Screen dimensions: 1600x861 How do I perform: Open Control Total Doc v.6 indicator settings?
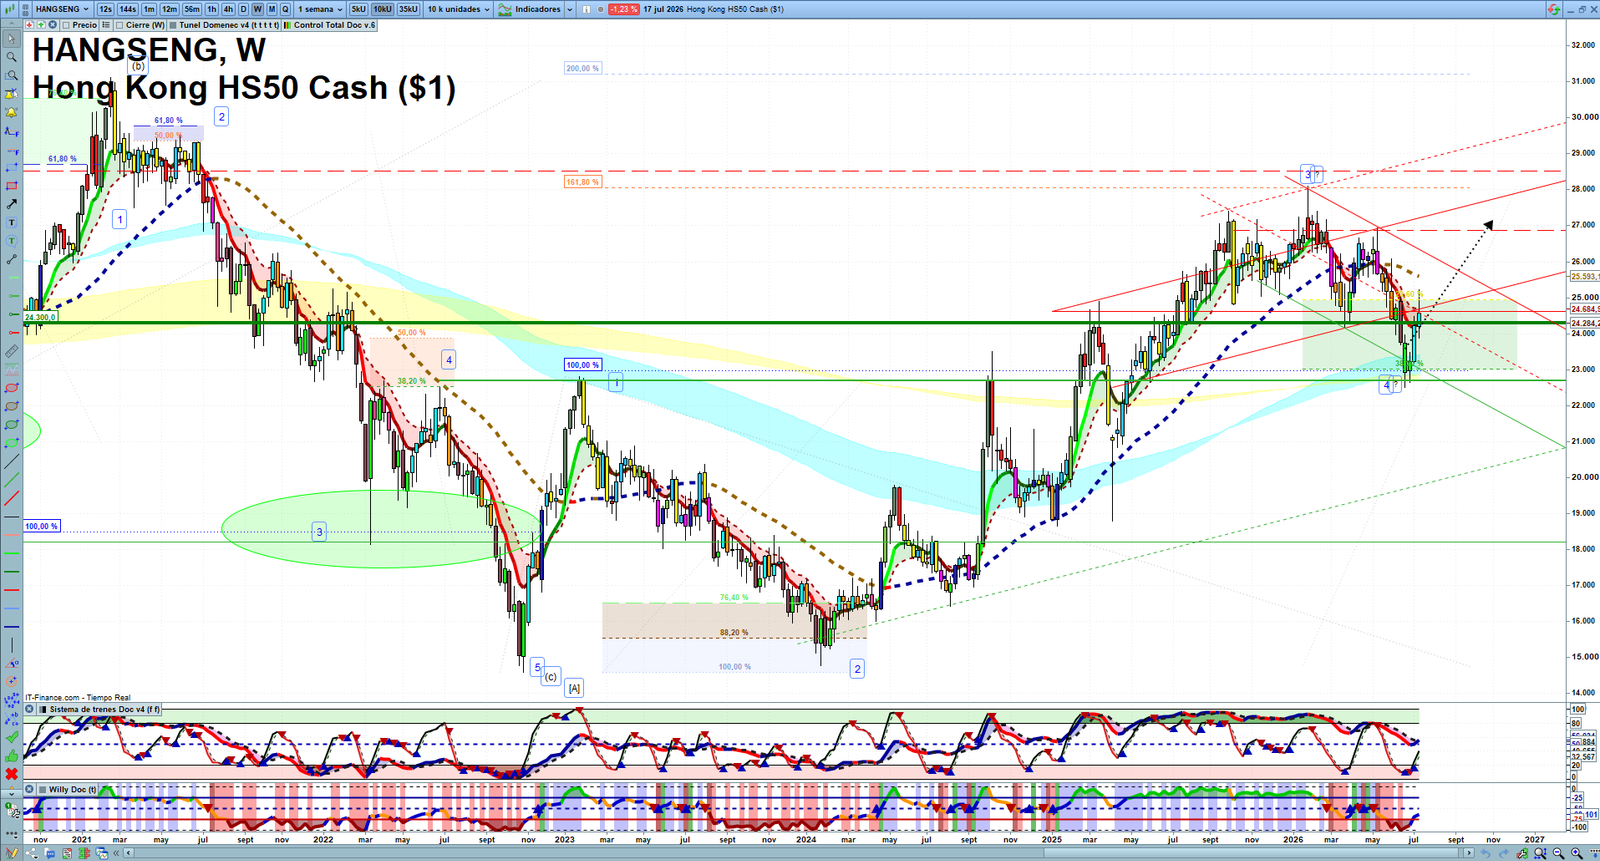(329, 24)
